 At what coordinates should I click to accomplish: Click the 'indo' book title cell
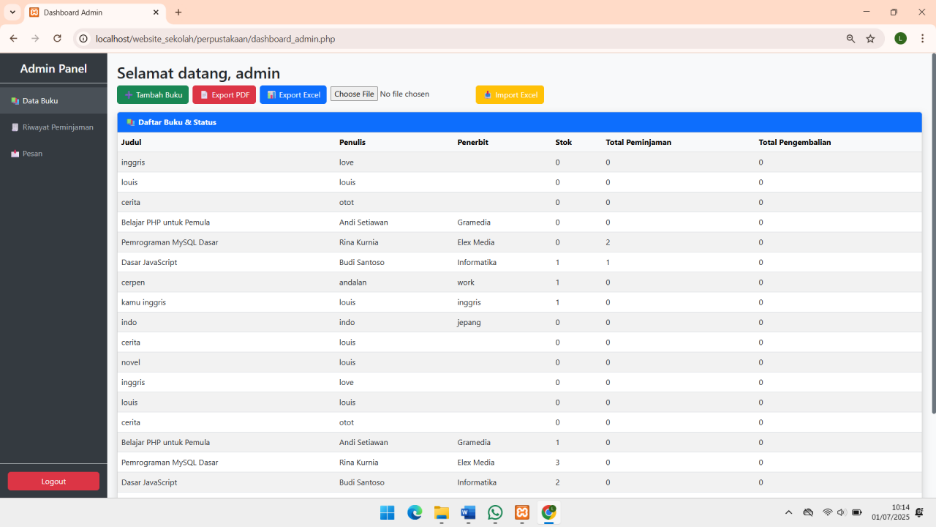click(129, 322)
